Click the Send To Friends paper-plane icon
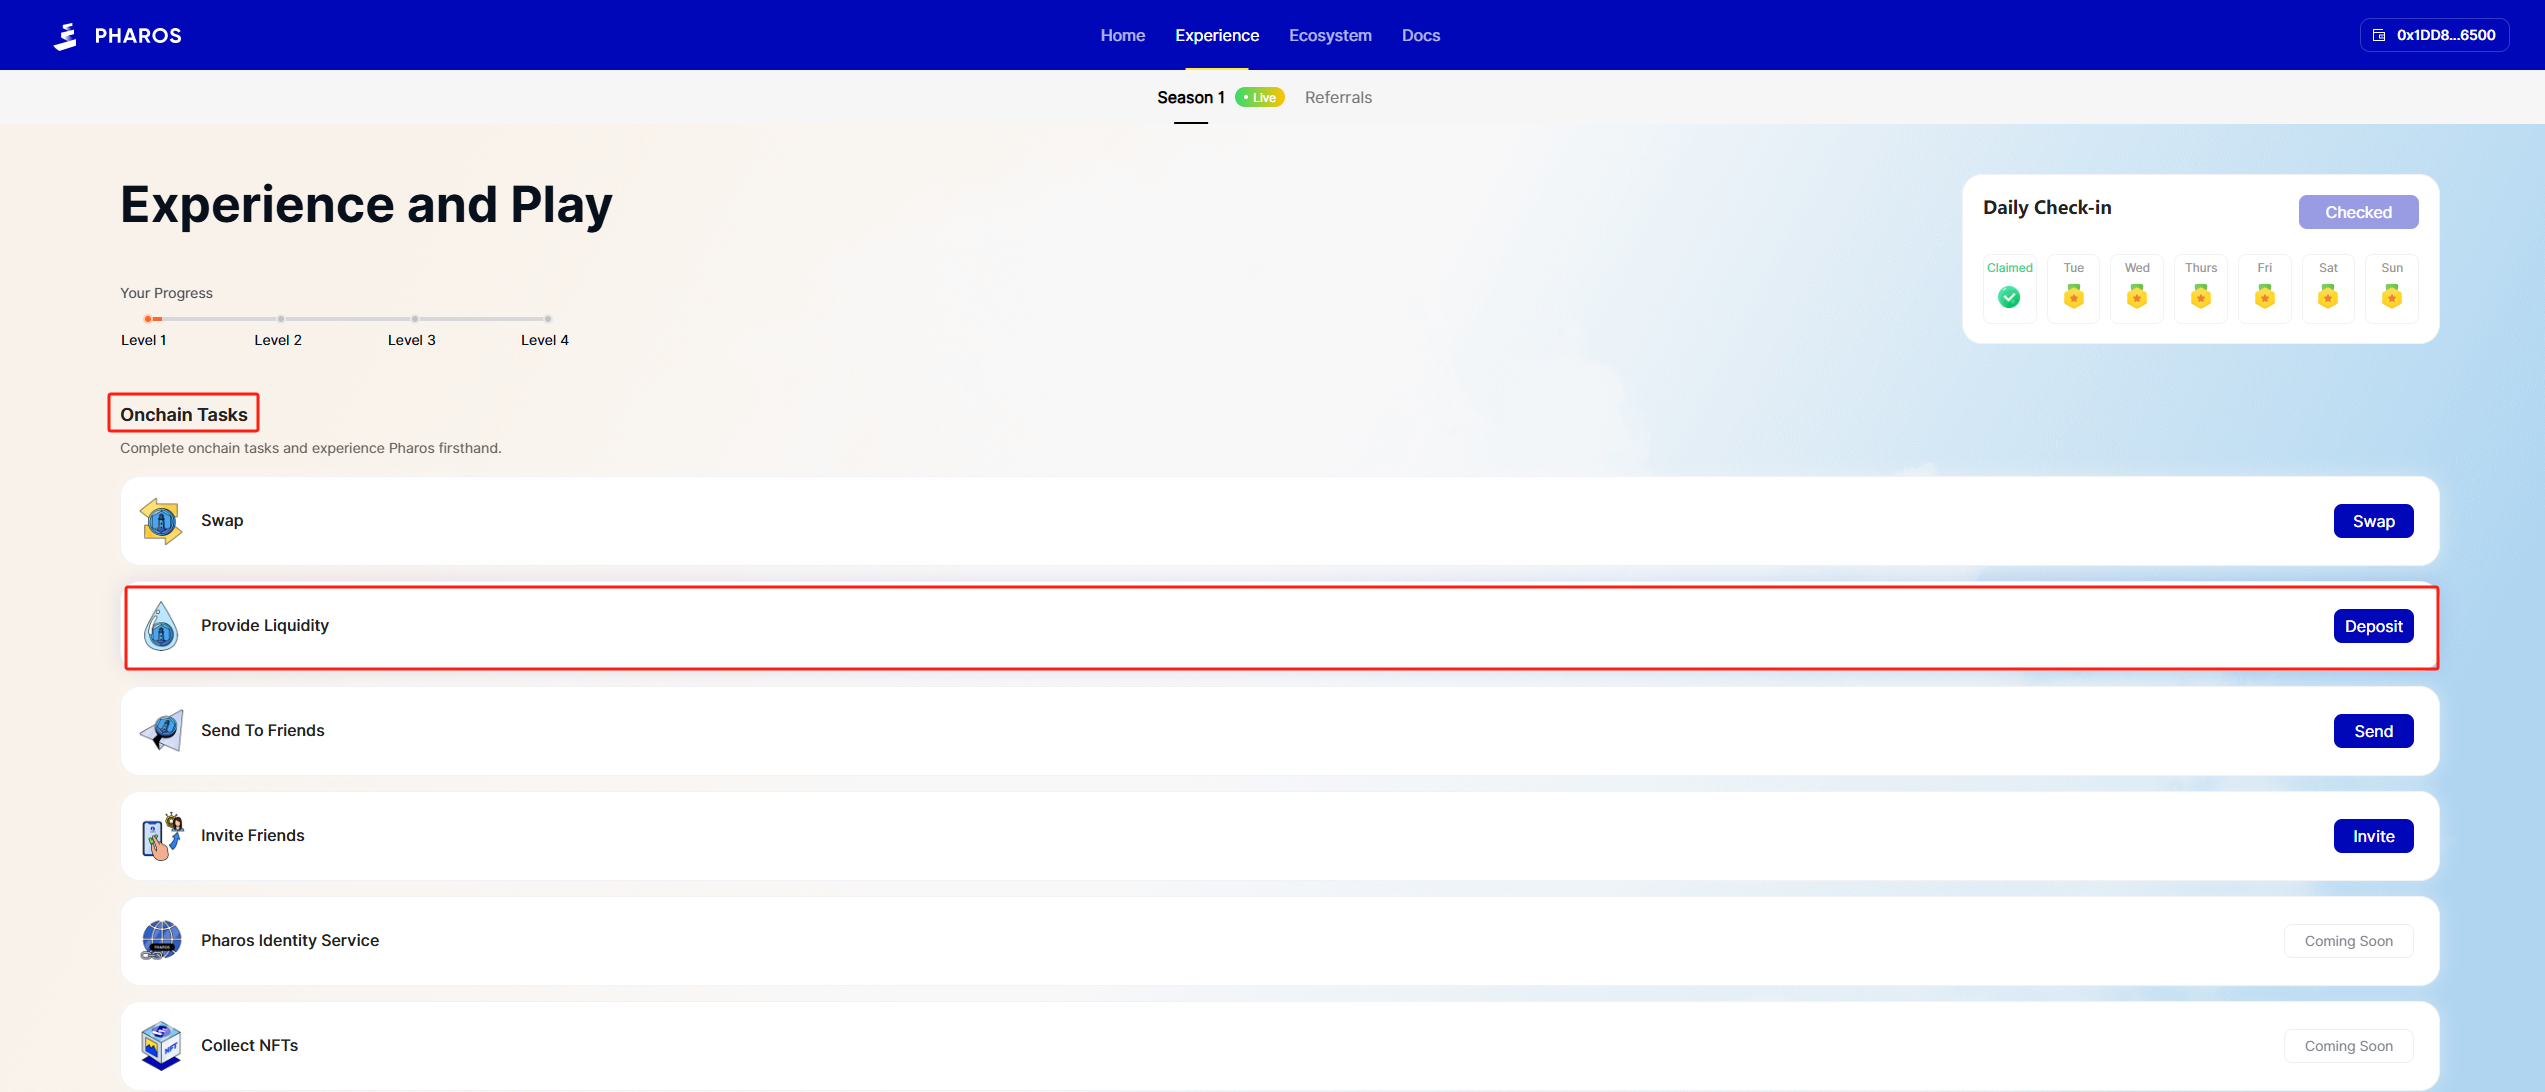 coord(162,731)
